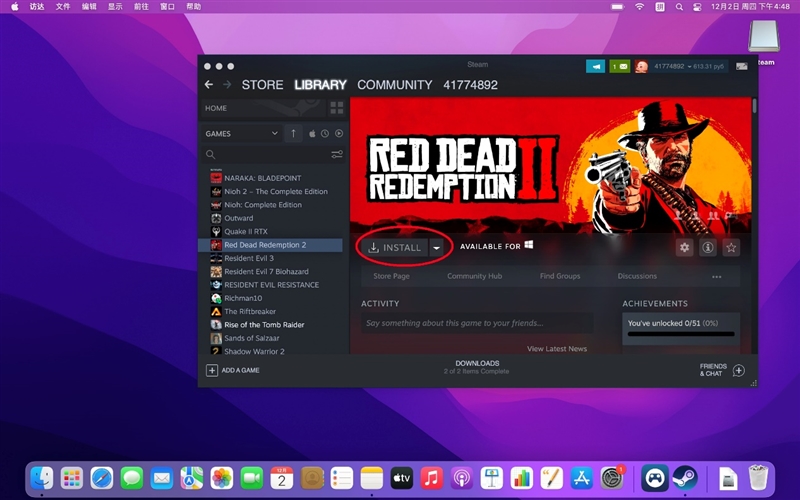Toggle the ready-to-play filter icon

click(339, 134)
